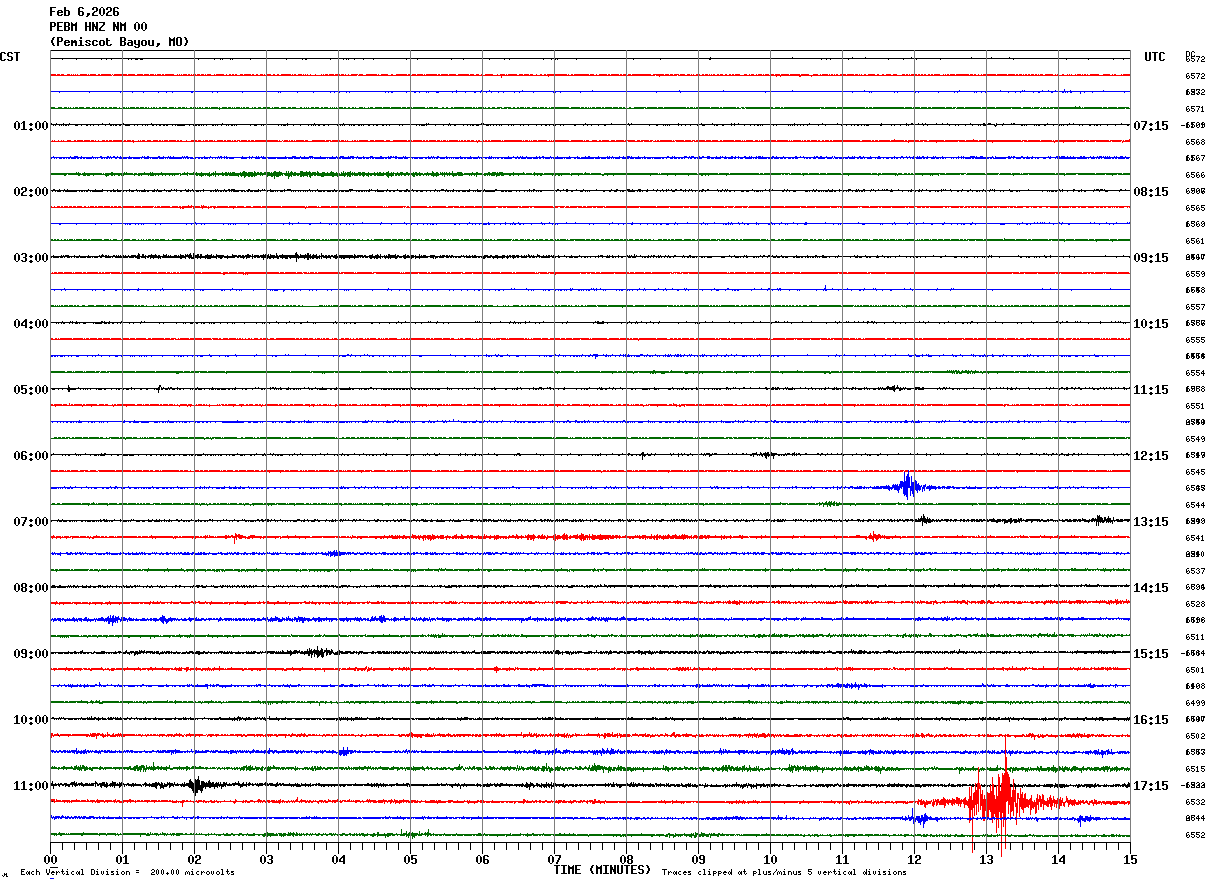Click the DC value 6571
This screenshot has height=886, width=1210.
[1194, 109]
